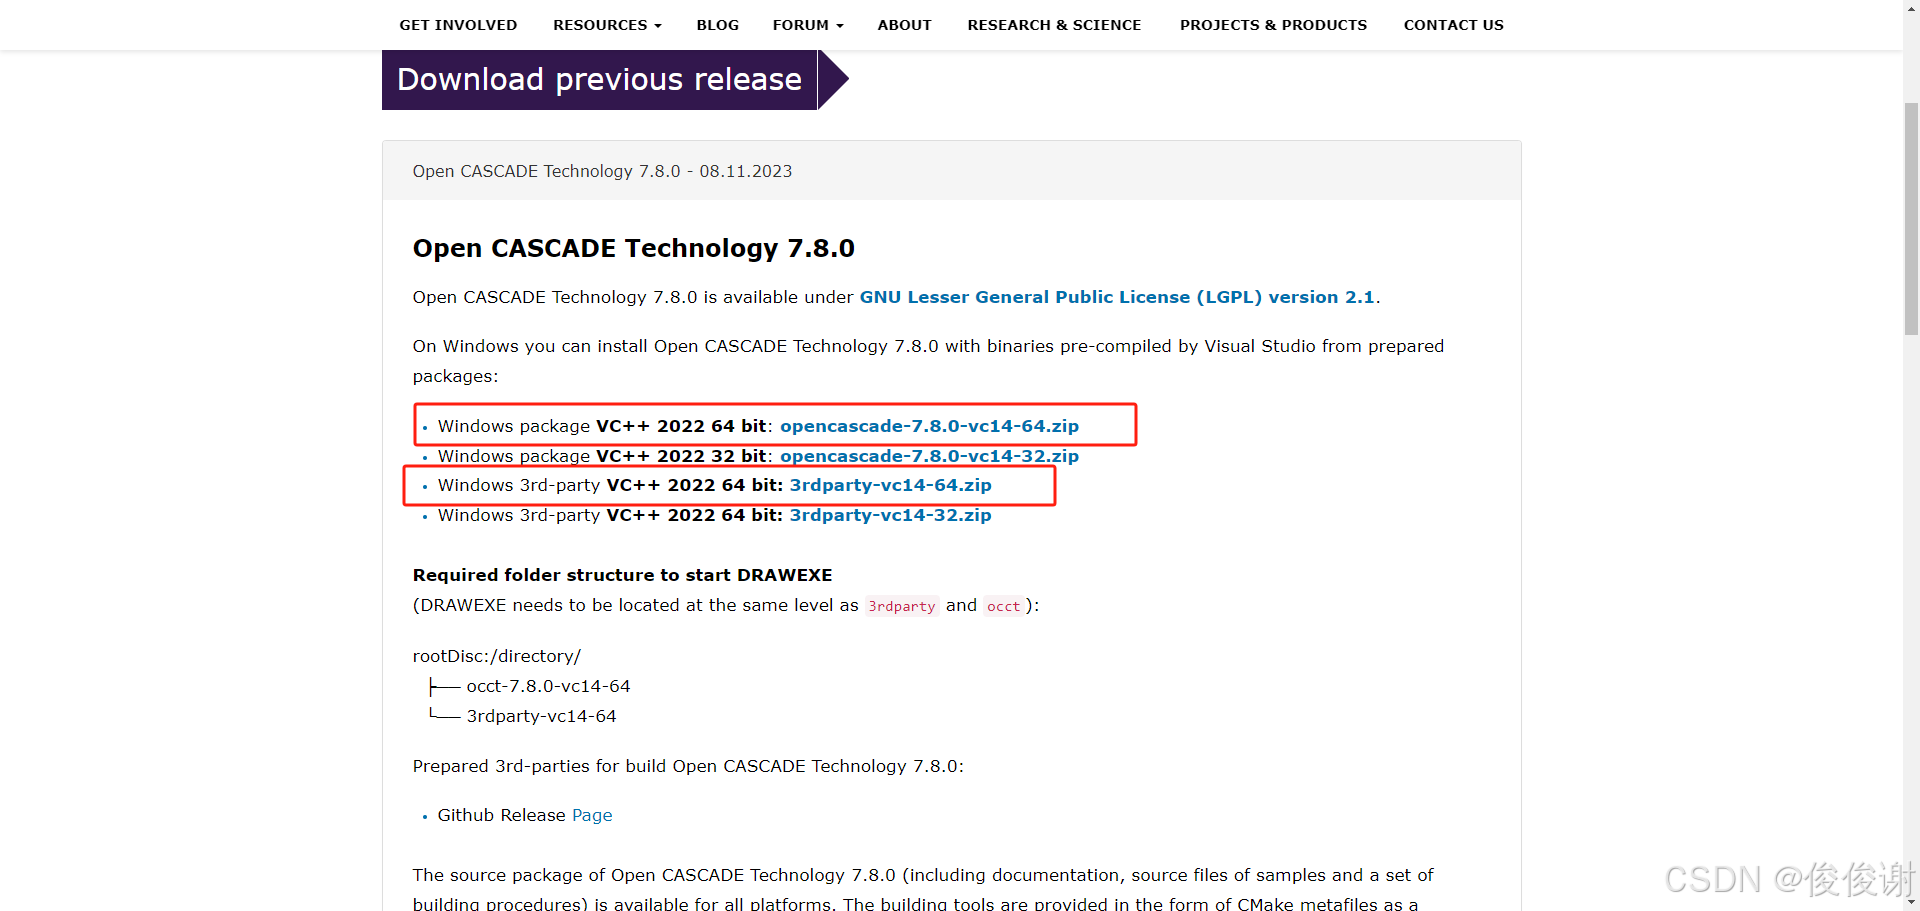Select the GET INVOLVED menu item
1920x911 pixels.
tap(457, 24)
